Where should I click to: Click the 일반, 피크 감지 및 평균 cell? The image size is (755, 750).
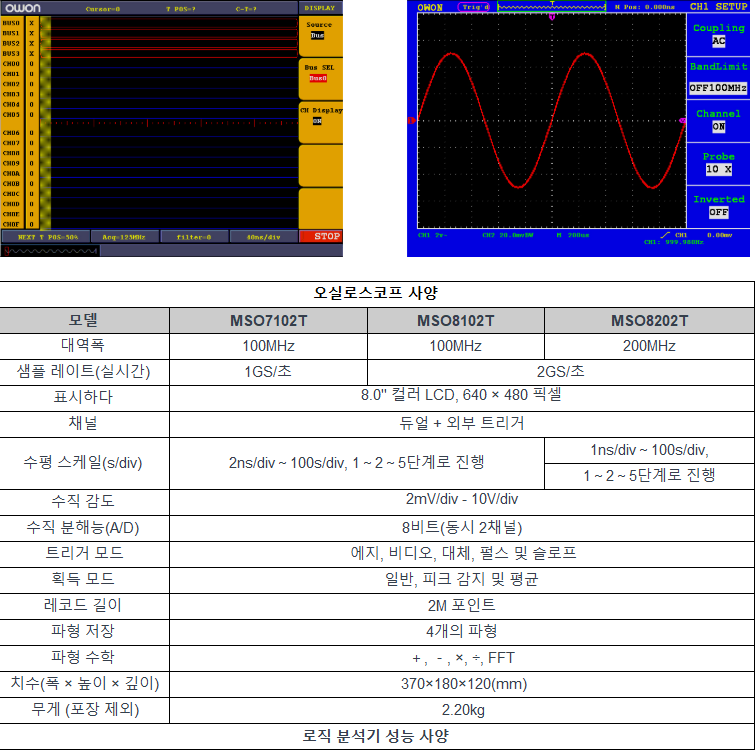(461, 579)
